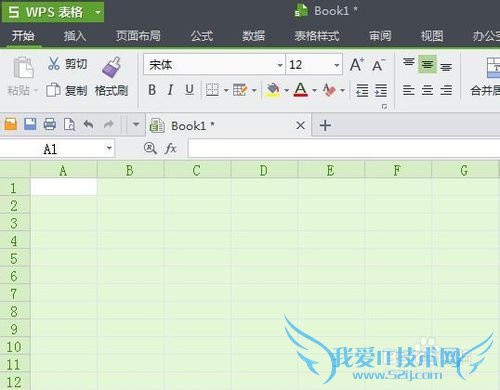Select row 10 header
Screen dimensions: 500x390
[15, 347]
